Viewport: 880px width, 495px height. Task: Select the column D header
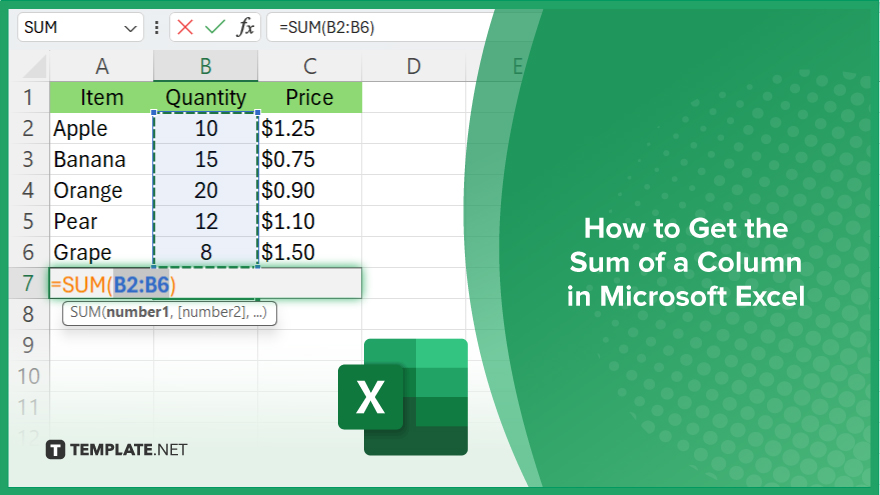pyautogui.click(x=414, y=66)
